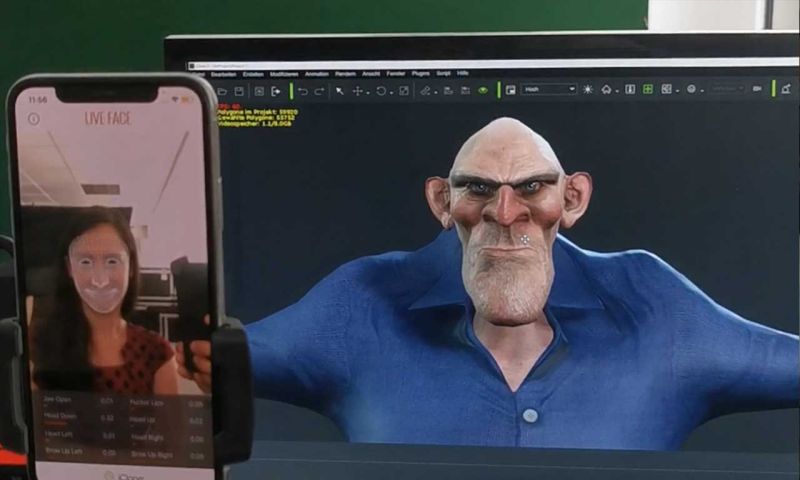Open the Rendern menu
Viewport: 800px width, 480px height.
pos(345,74)
